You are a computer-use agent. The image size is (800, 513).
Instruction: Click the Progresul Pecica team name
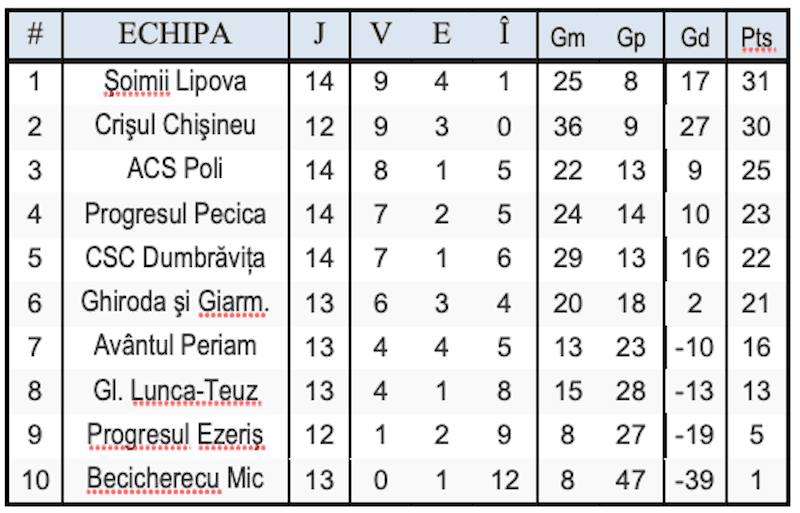(x=175, y=213)
